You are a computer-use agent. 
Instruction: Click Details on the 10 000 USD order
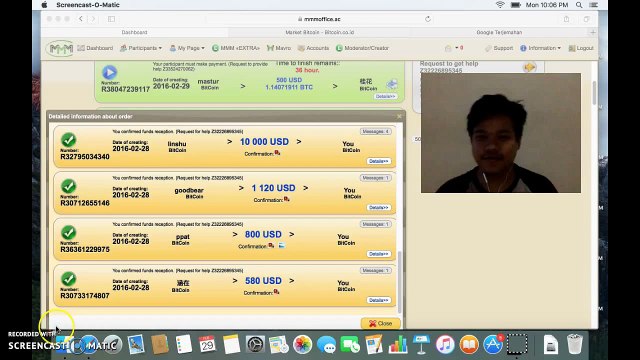click(x=378, y=161)
